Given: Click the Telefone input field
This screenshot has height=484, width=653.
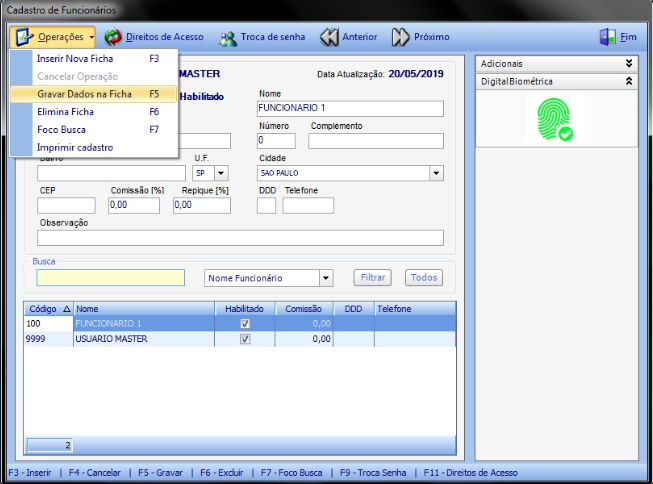Looking at the screenshot, I should coord(308,205).
